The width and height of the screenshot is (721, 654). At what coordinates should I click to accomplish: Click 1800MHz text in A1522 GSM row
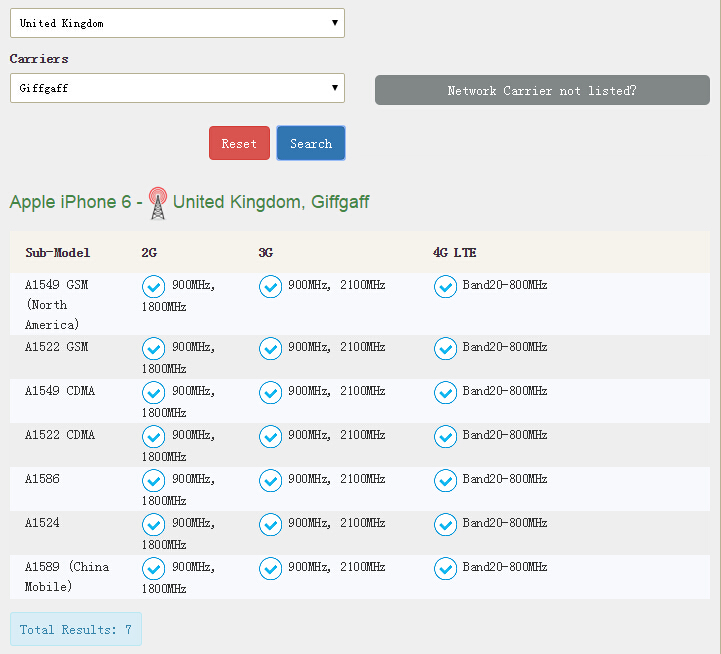164,368
